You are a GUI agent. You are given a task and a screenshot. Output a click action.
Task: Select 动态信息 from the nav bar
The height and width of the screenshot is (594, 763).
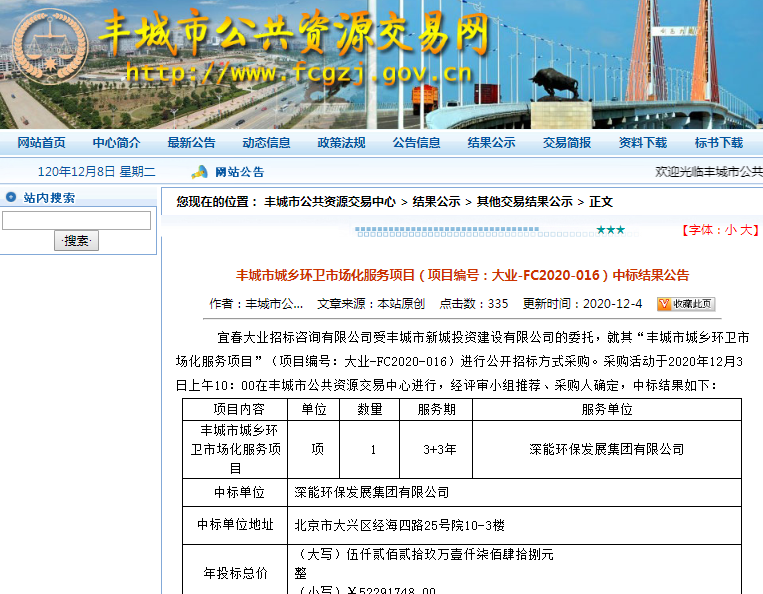point(266,143)
